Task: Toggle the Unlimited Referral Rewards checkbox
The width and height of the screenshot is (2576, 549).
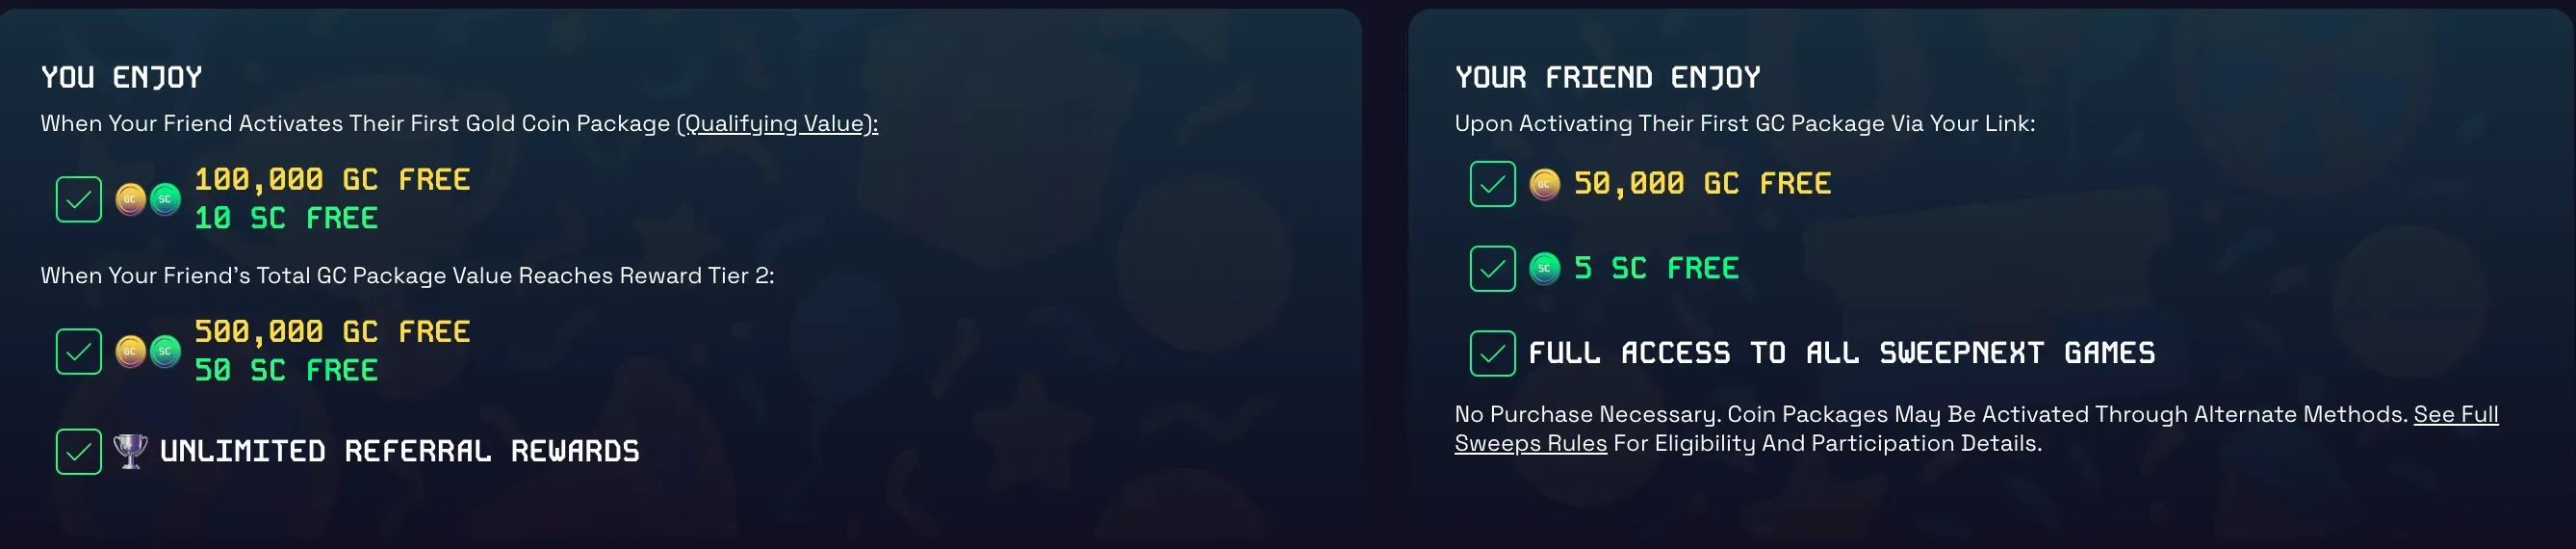Action: click(79, 451)
